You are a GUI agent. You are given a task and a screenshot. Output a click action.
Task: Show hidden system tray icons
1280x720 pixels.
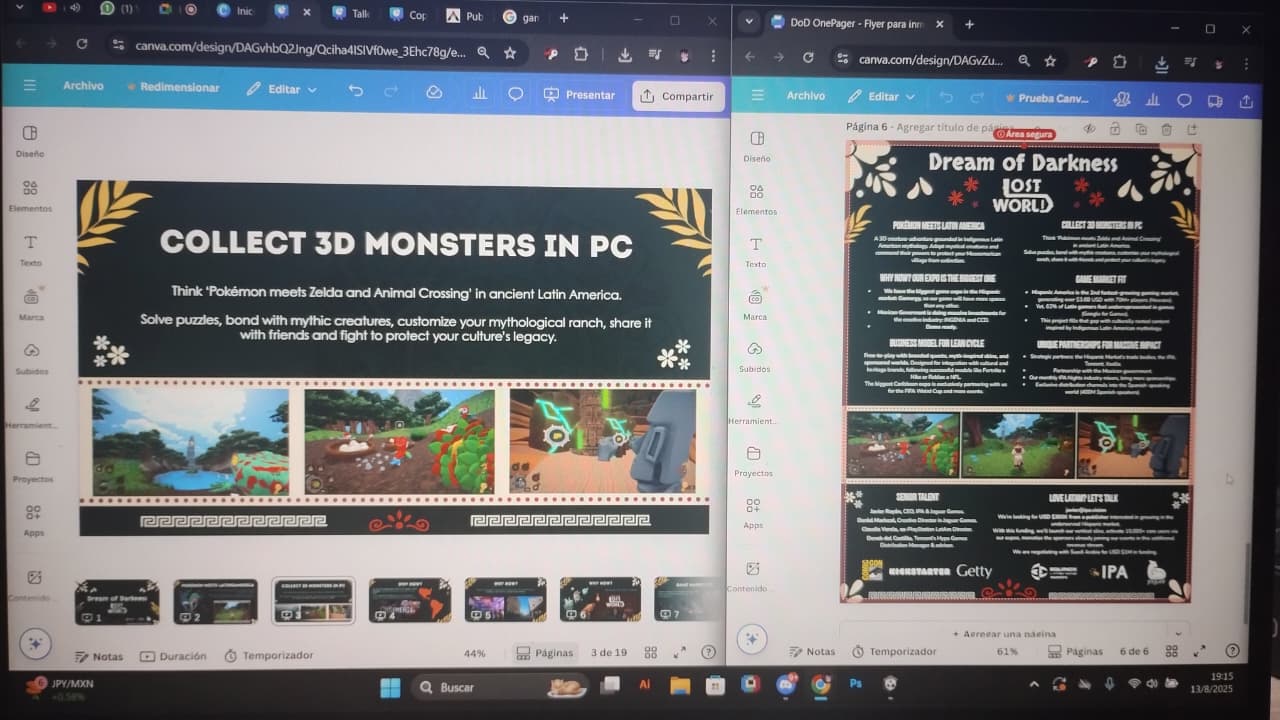[1034, 684]
